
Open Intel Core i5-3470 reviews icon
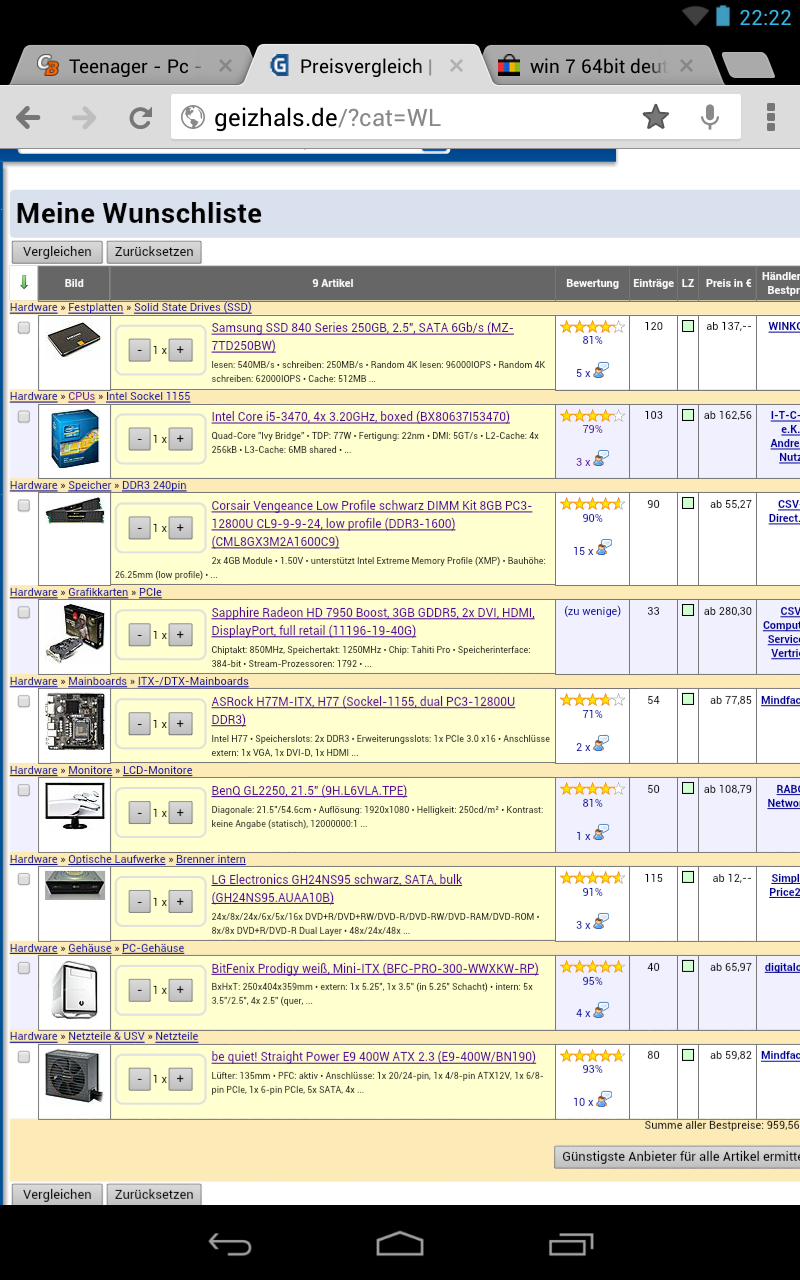[599, 461]
